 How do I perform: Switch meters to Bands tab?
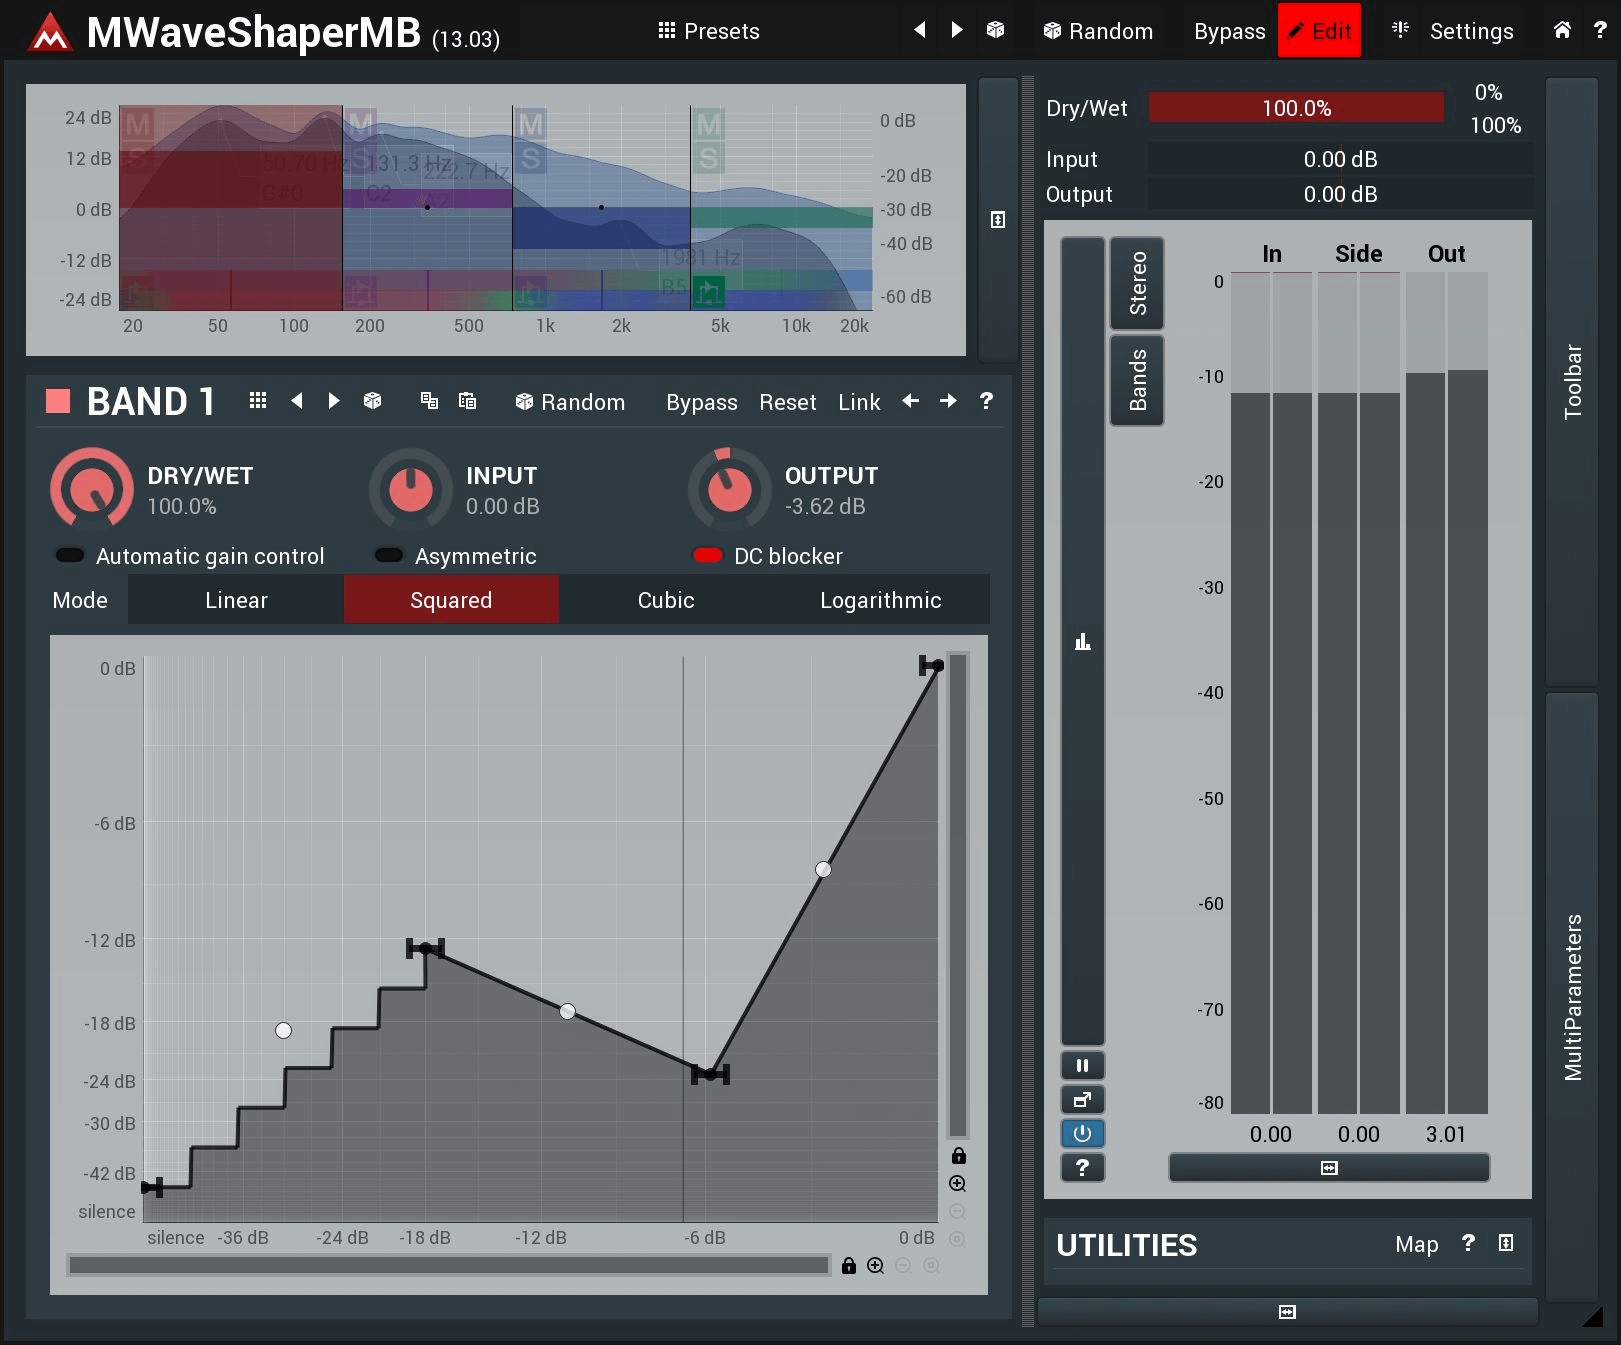click(1137, 380)
